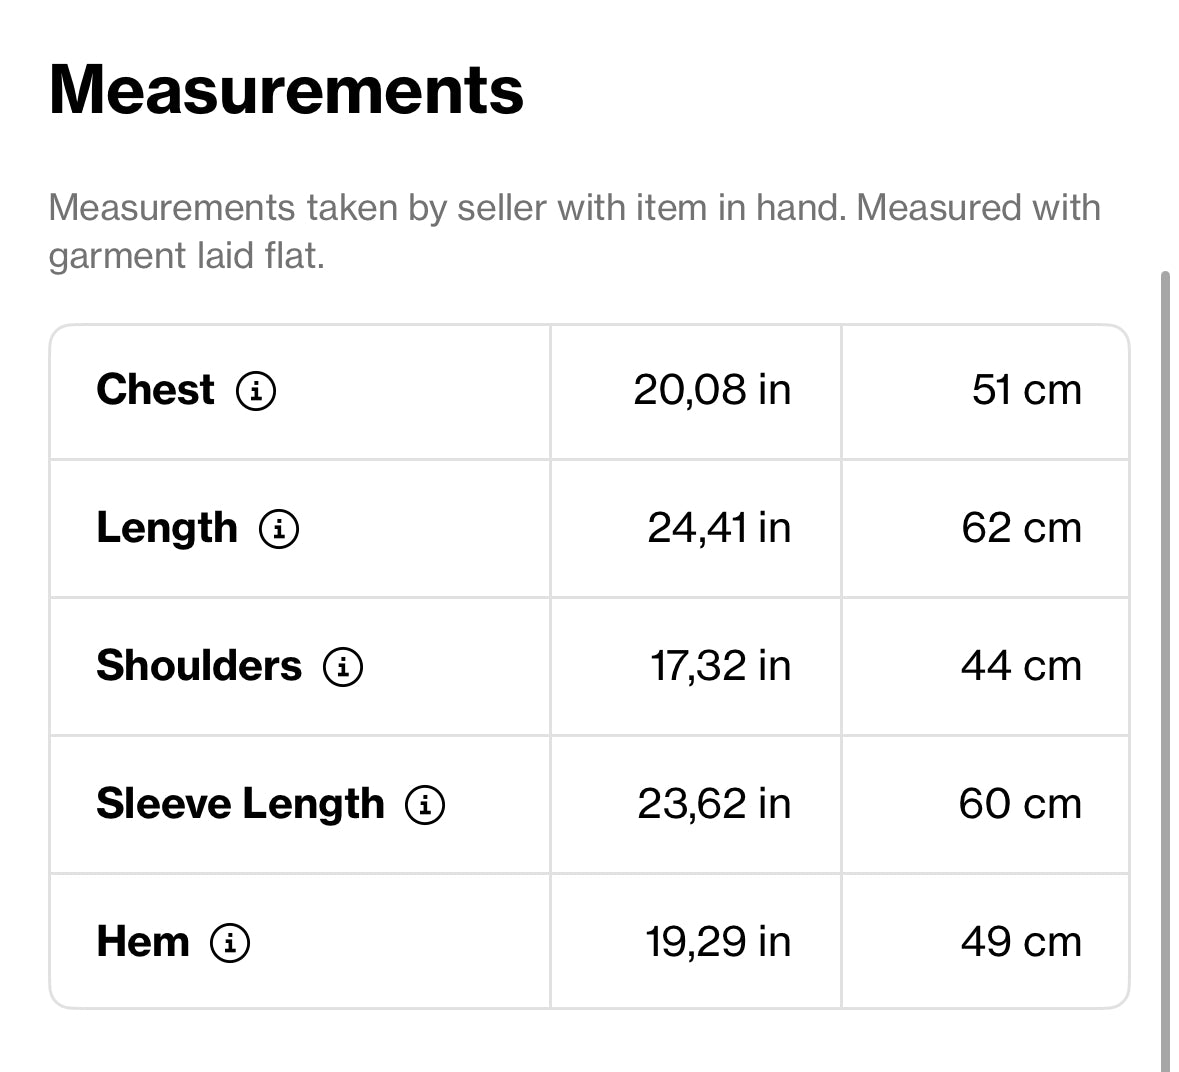
Task: Click the 24,41 in length value
Action: pos(719,528)
